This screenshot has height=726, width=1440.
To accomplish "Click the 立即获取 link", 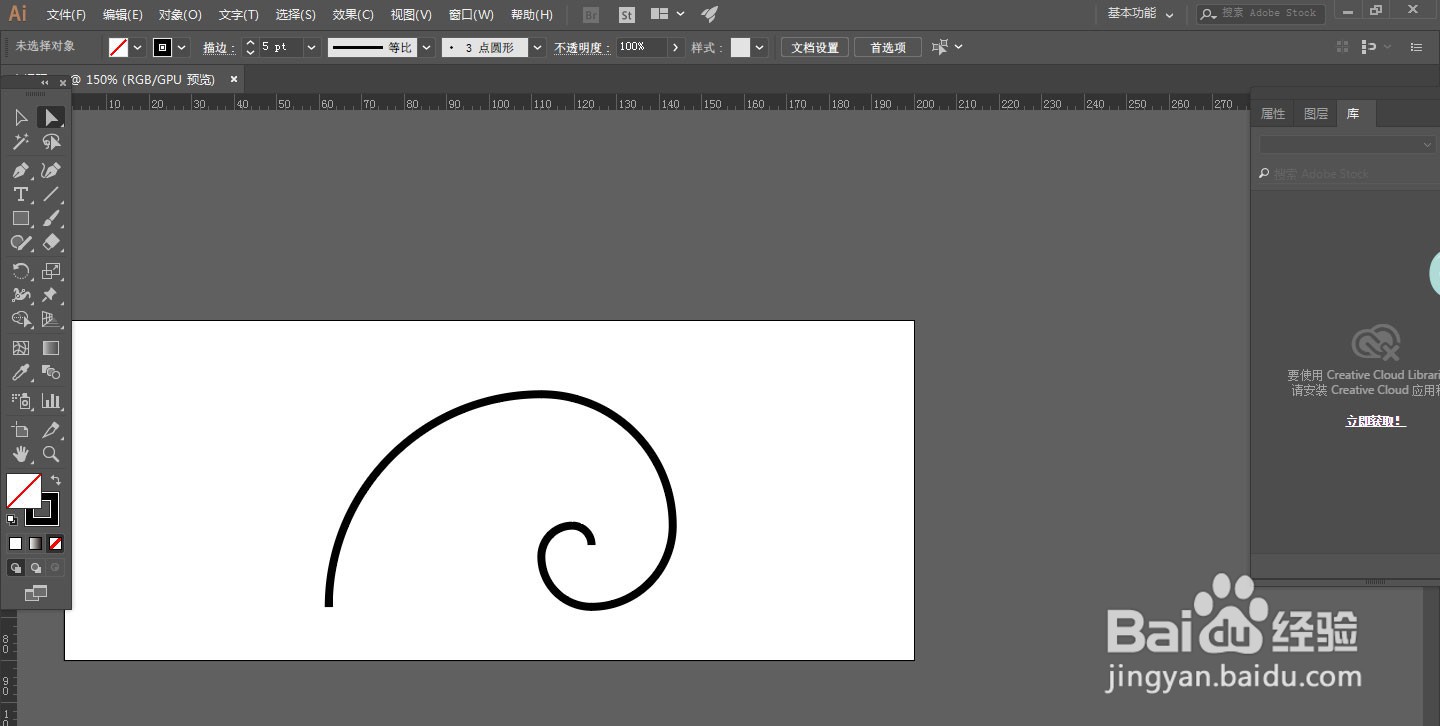I will tap(1375, 421).
